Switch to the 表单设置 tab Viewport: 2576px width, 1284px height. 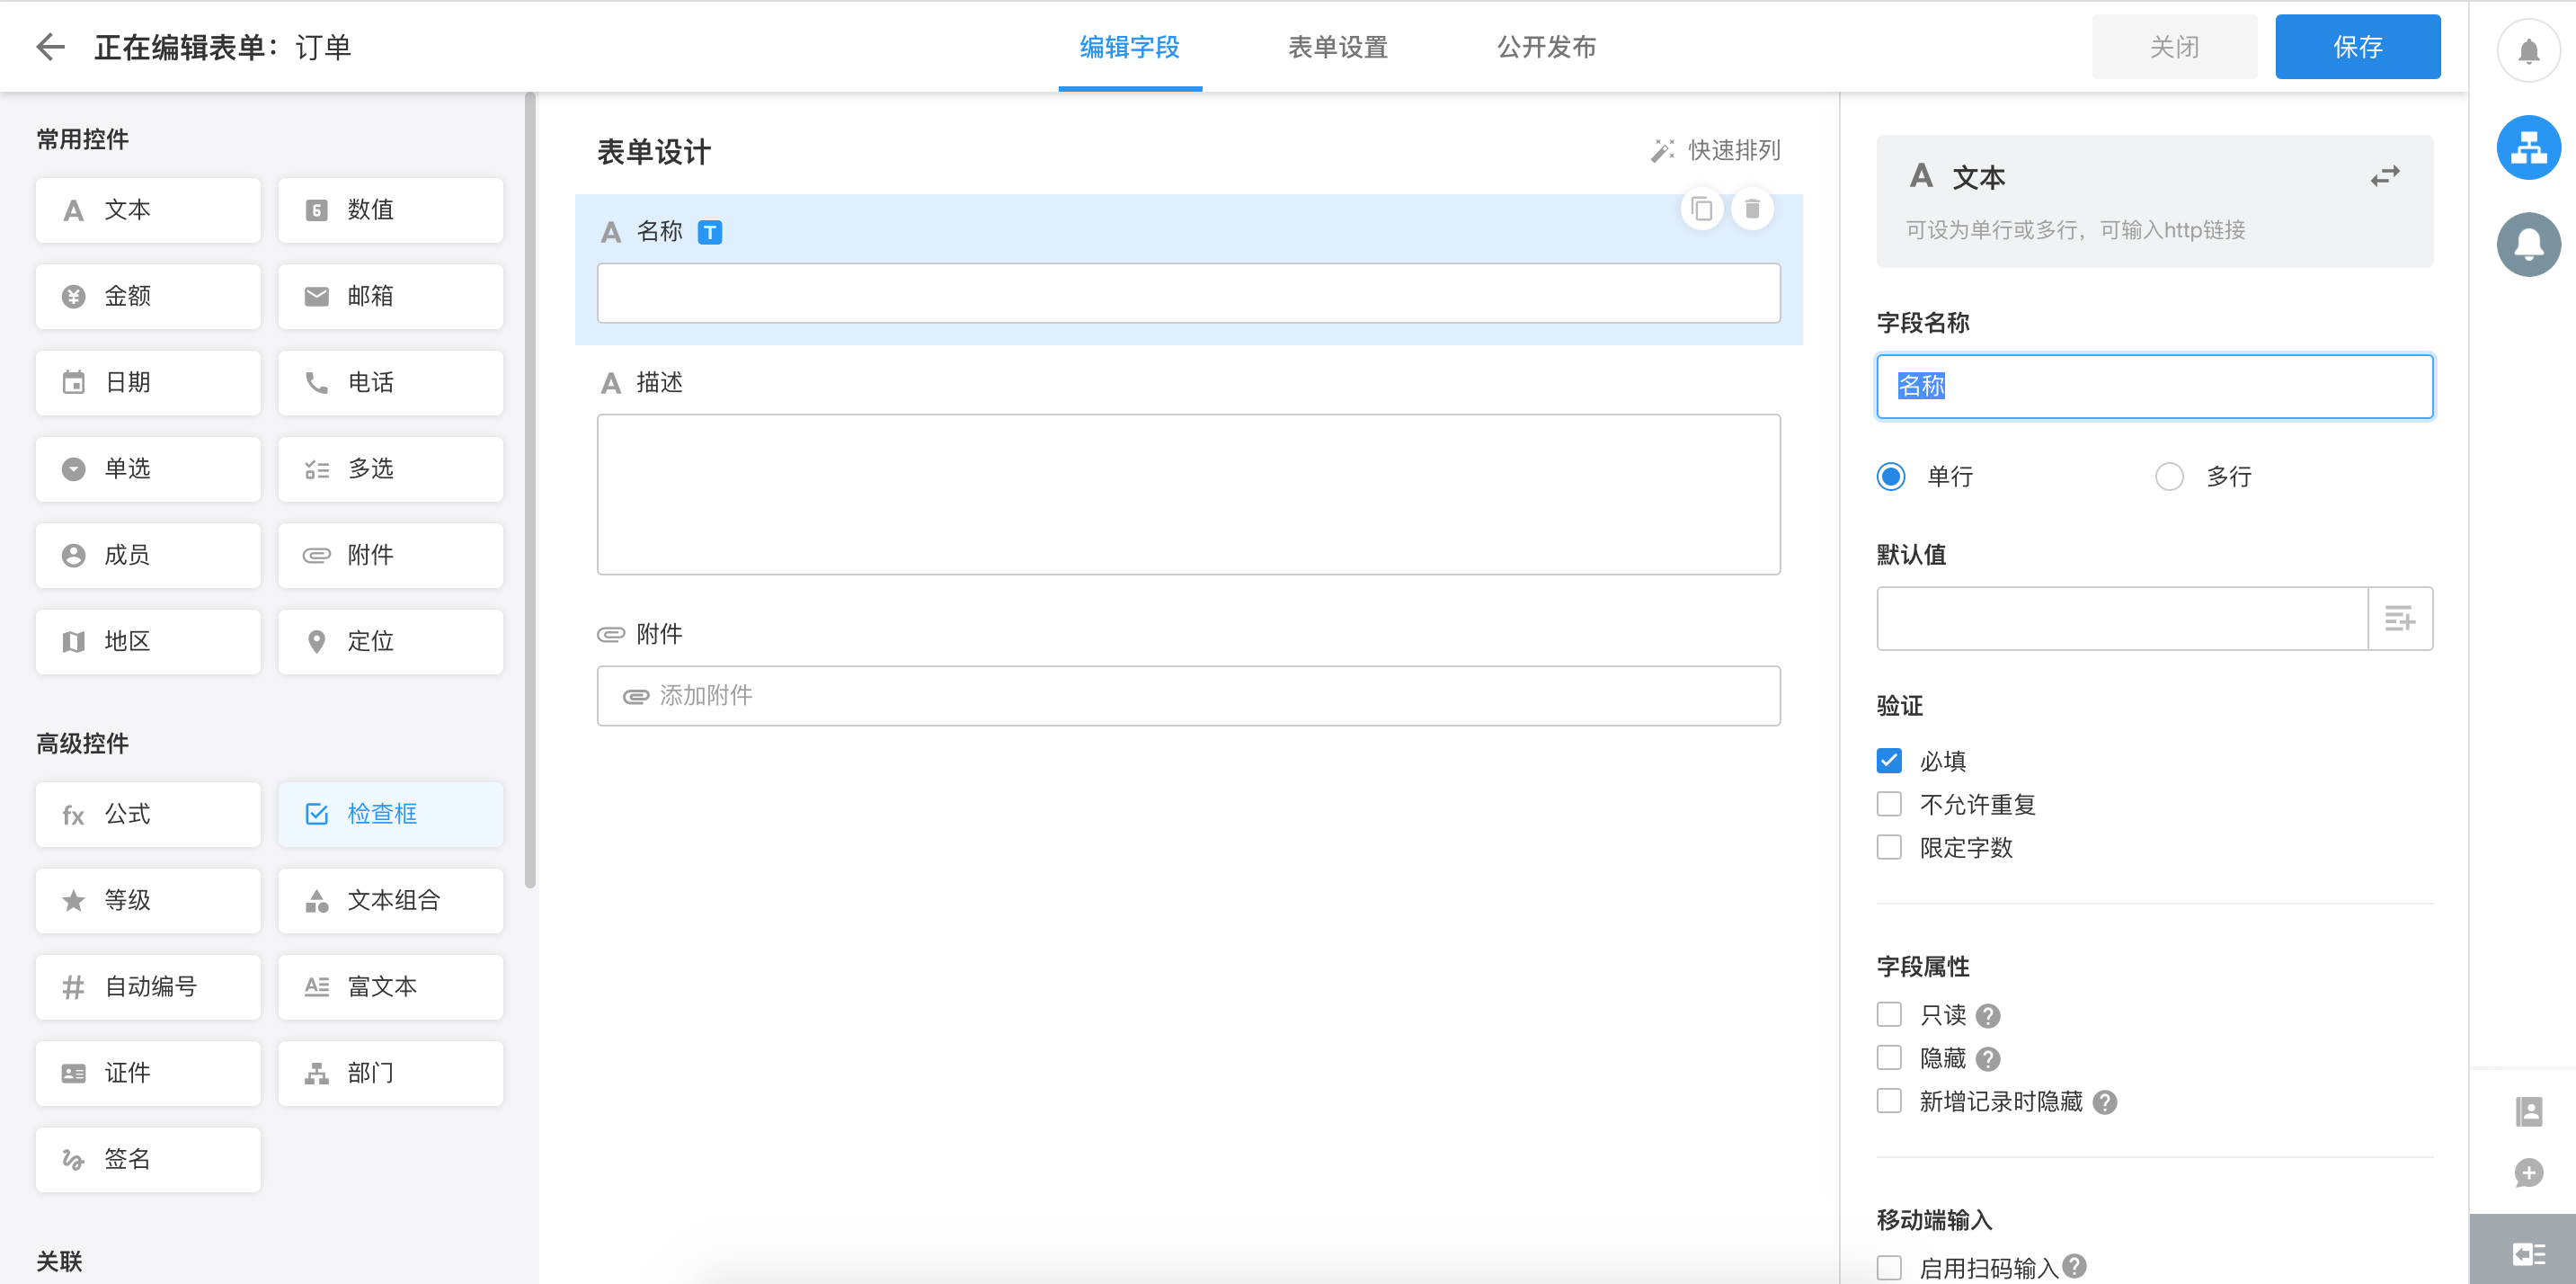pyautogui.click(x=1337, y=47)
